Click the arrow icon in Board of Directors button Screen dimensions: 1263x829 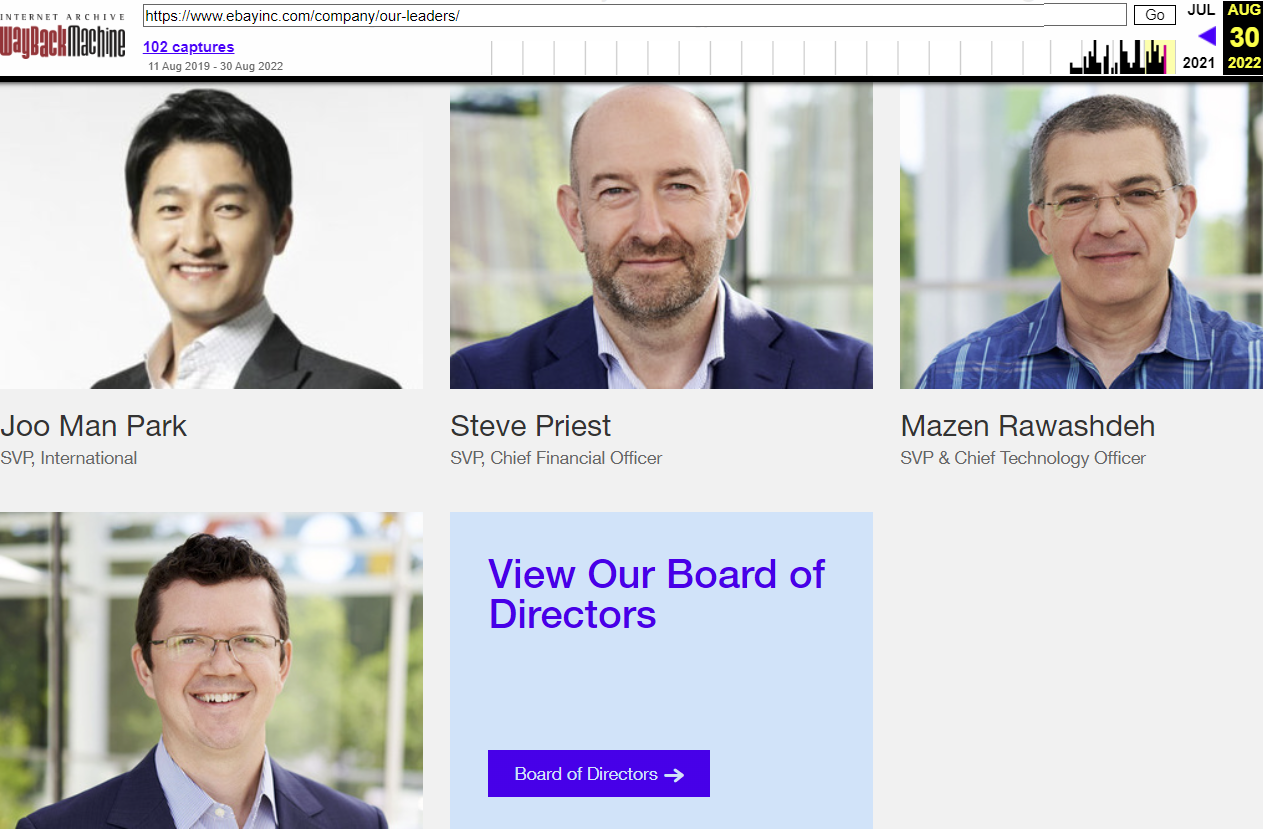coord(674,775)
